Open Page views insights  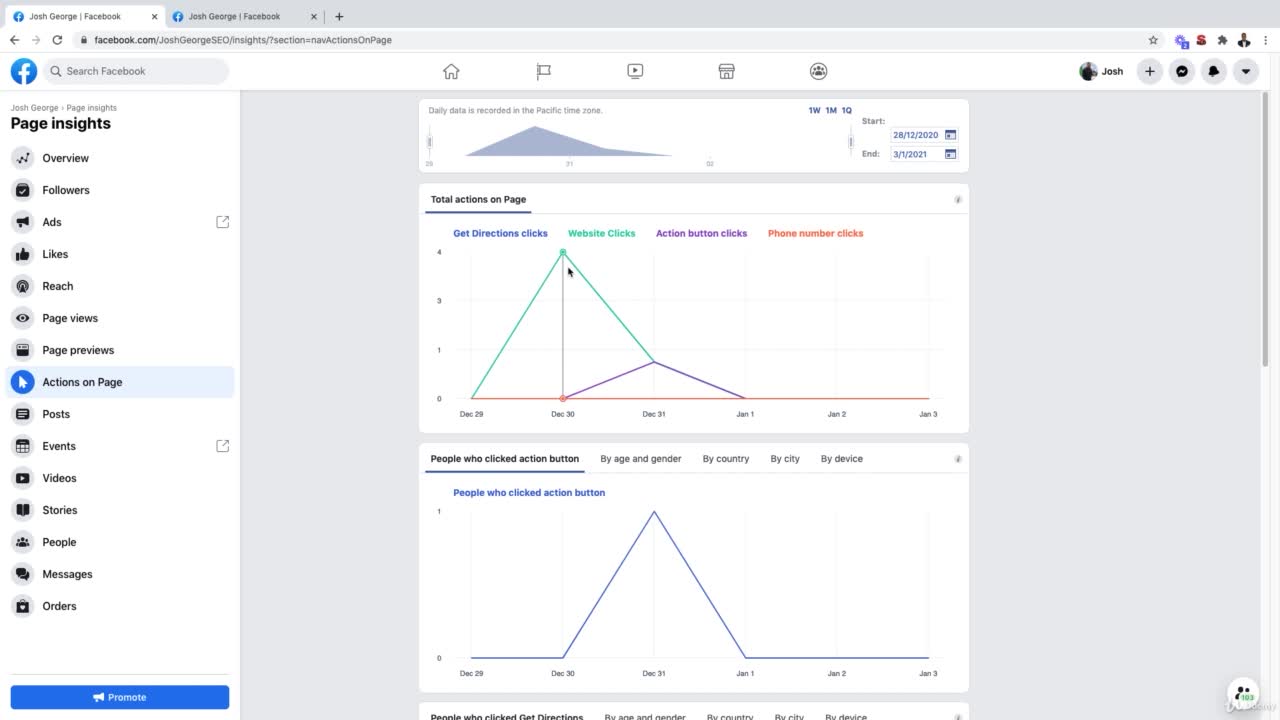[x=120, y=318]
